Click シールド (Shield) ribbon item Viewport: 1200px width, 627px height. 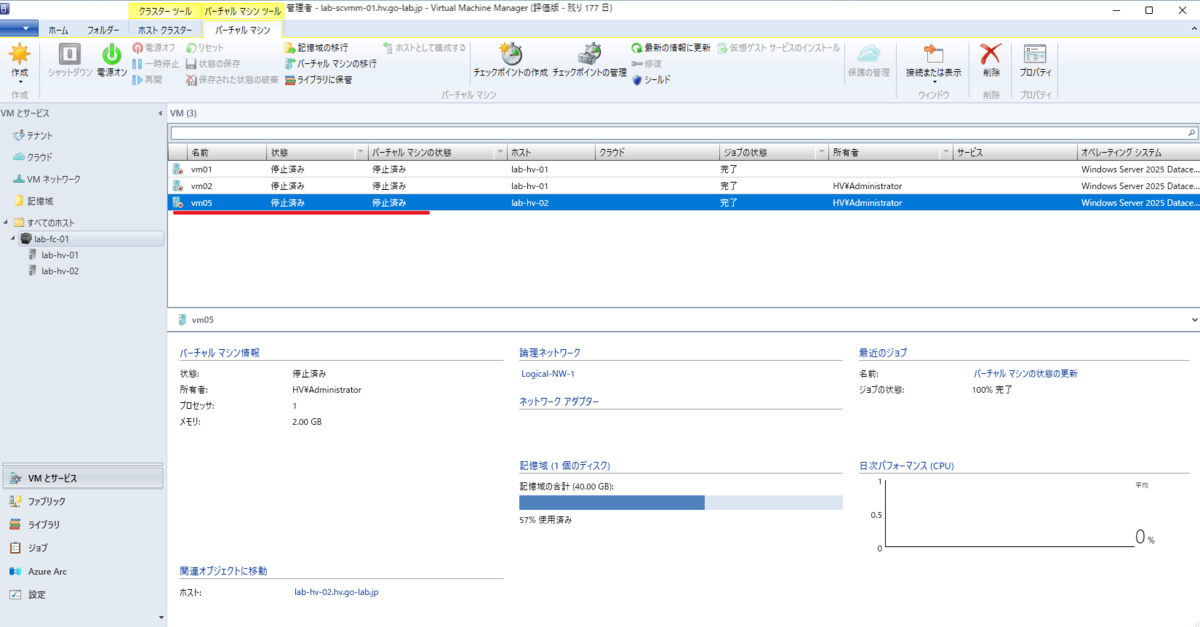(x=650, y=79)
